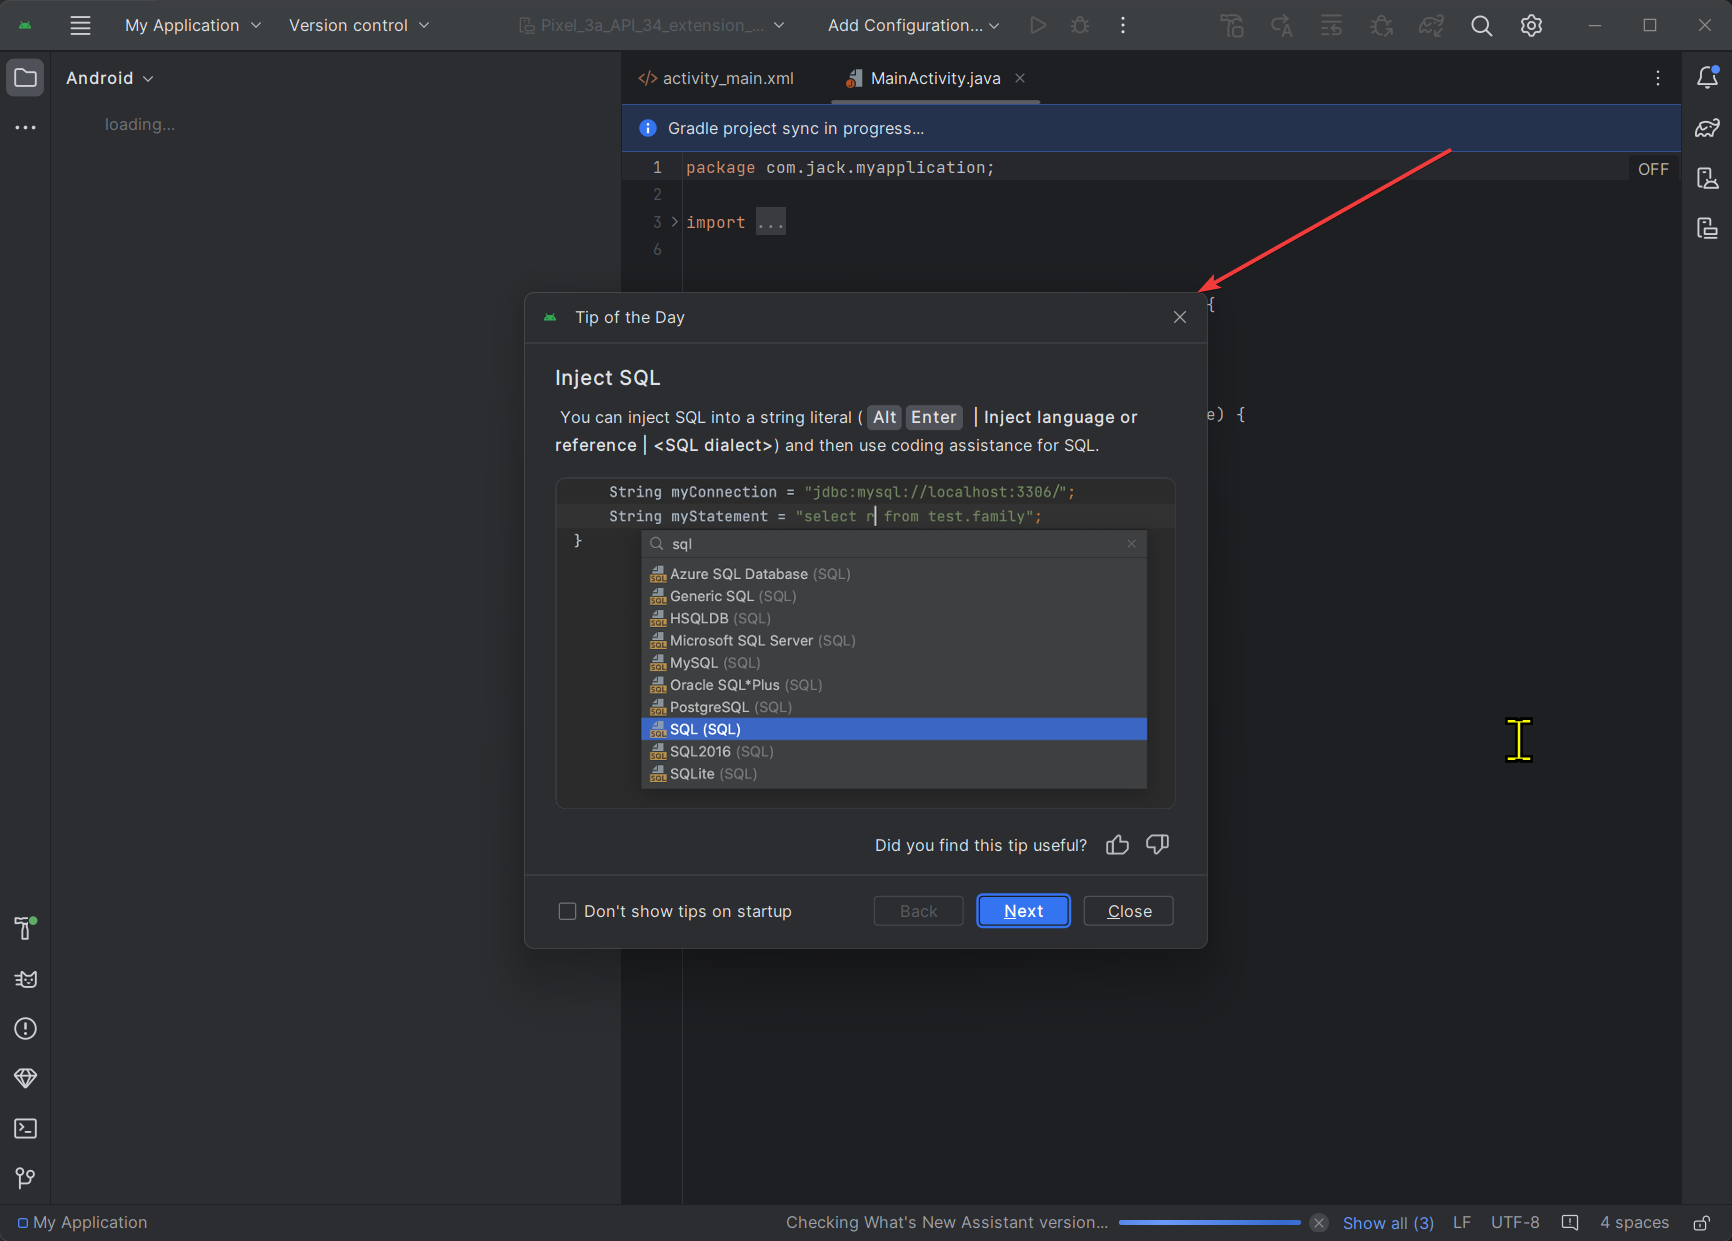Open the App Quality Insights gem icon
The width and height of the screenshot is (1732, 1241).
coord(25,1078)
